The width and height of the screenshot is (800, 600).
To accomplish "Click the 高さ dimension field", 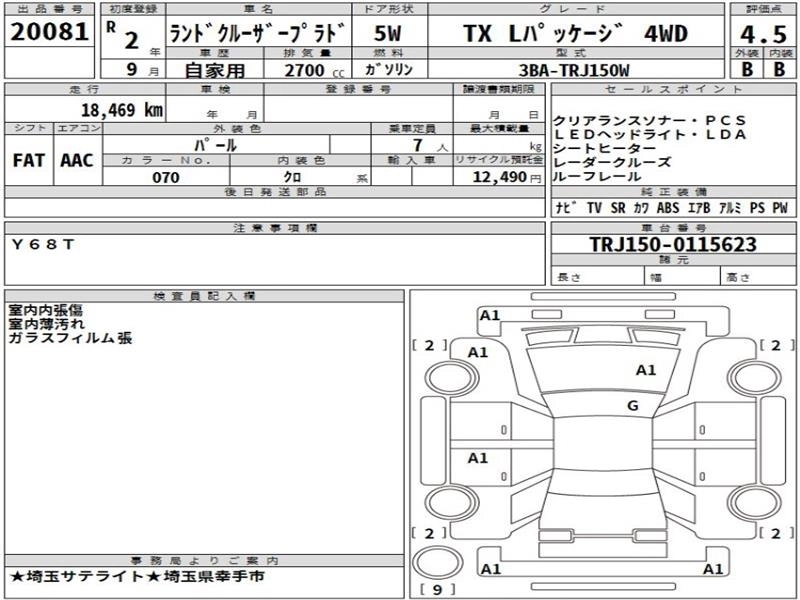I will coord(758,276).
